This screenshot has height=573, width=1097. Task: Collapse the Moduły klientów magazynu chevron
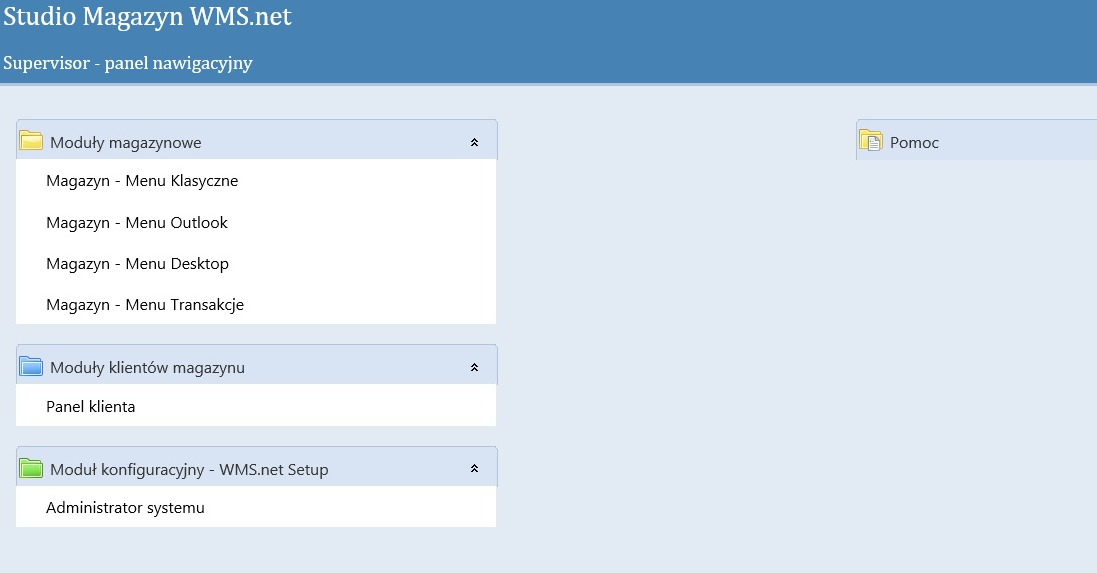click(x=474, y=367)
